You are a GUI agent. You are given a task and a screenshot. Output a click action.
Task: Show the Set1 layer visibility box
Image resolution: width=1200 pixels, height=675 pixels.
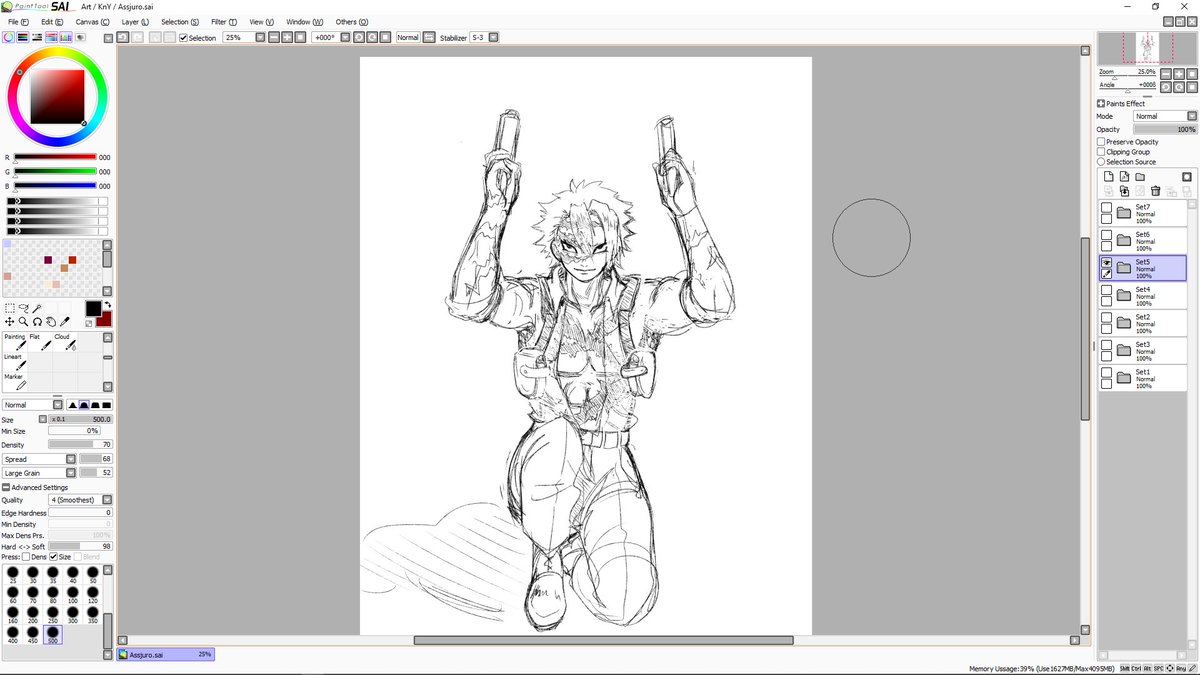click(1106, 374)
